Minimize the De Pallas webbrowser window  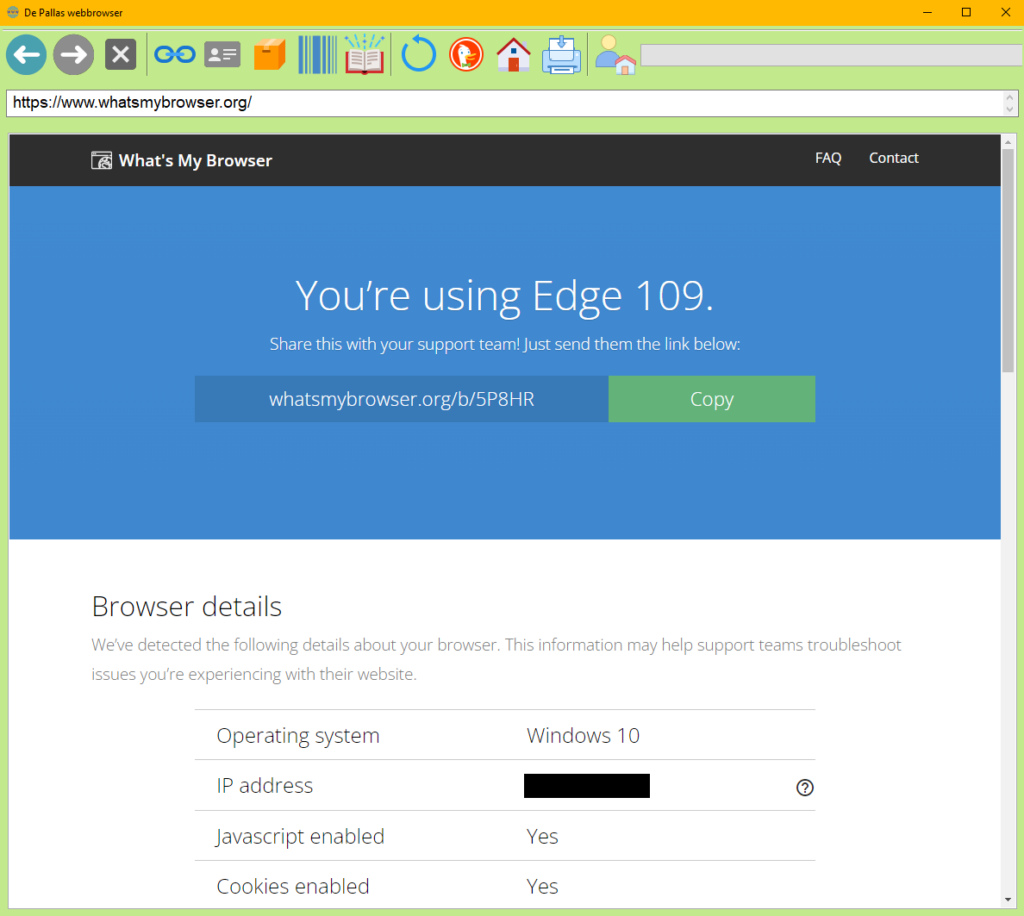click(927, 12)
